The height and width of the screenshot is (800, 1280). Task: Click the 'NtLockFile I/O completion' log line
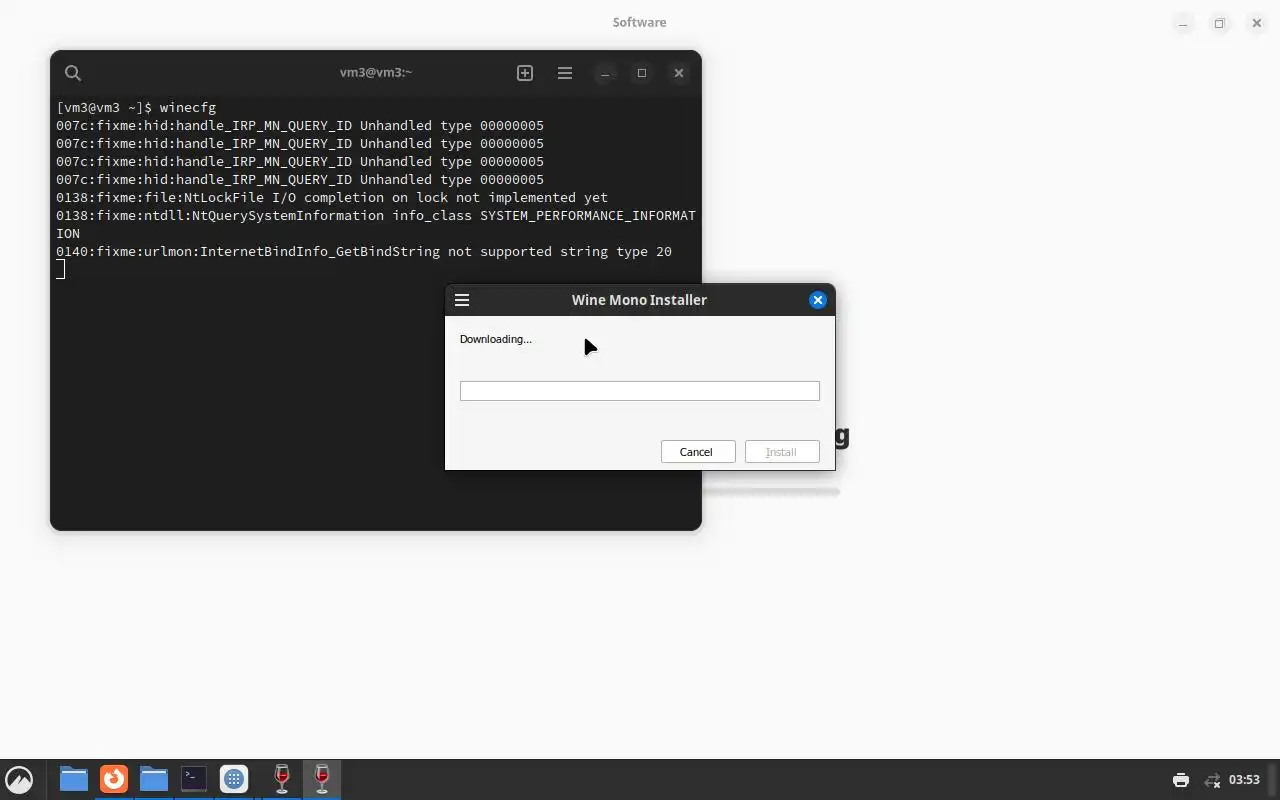[332, 197]
